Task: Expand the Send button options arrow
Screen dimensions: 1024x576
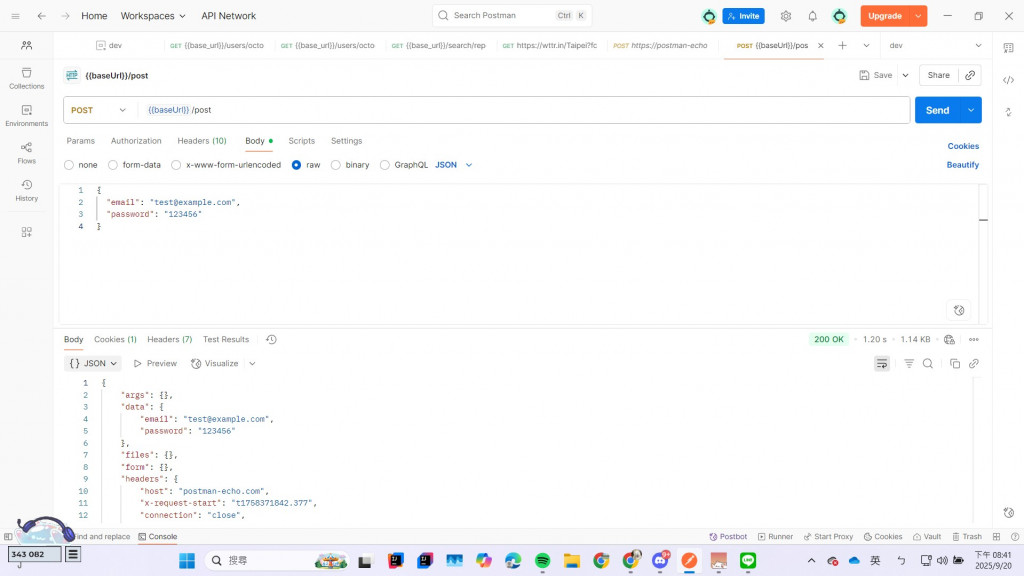Action: point(971,110)
